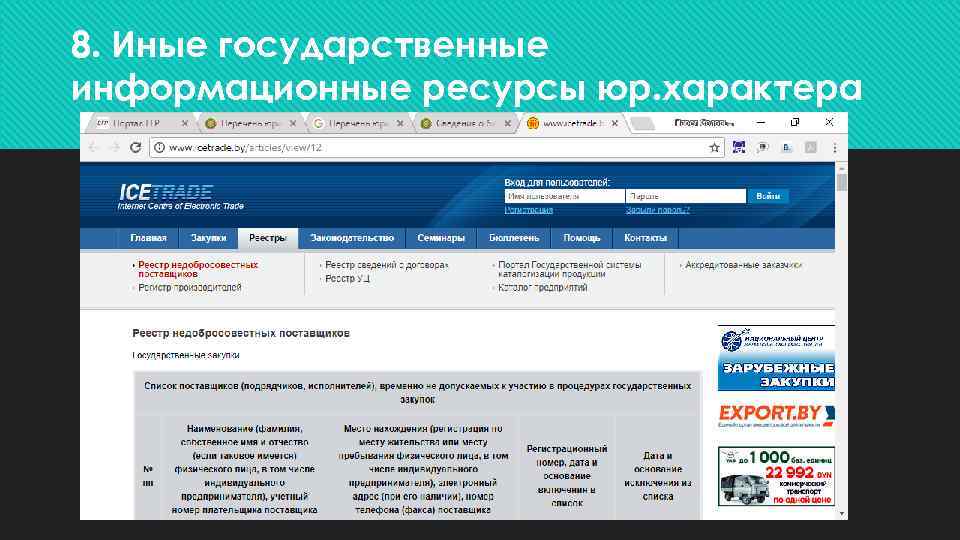Click the ICETRADE logo
The height and width of the screenshot is (540, 960).
coord(181,197)
